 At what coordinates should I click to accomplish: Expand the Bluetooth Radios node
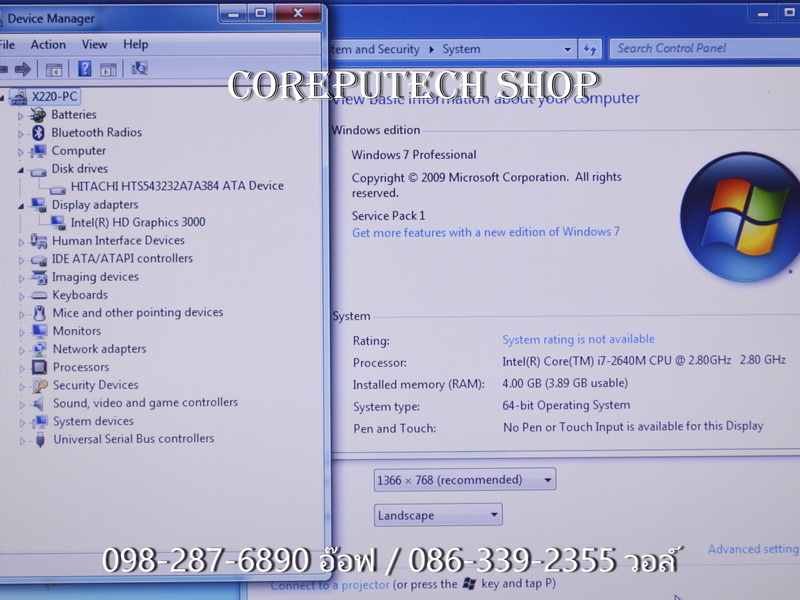point(20,134)
